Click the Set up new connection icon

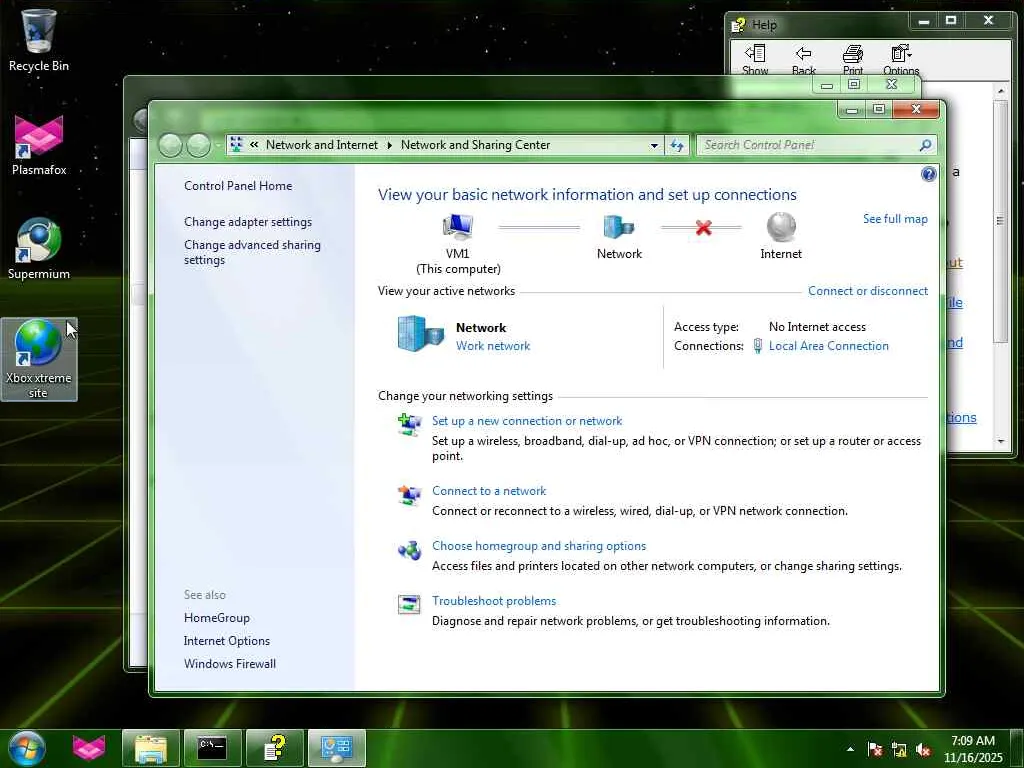coord(409,424)
